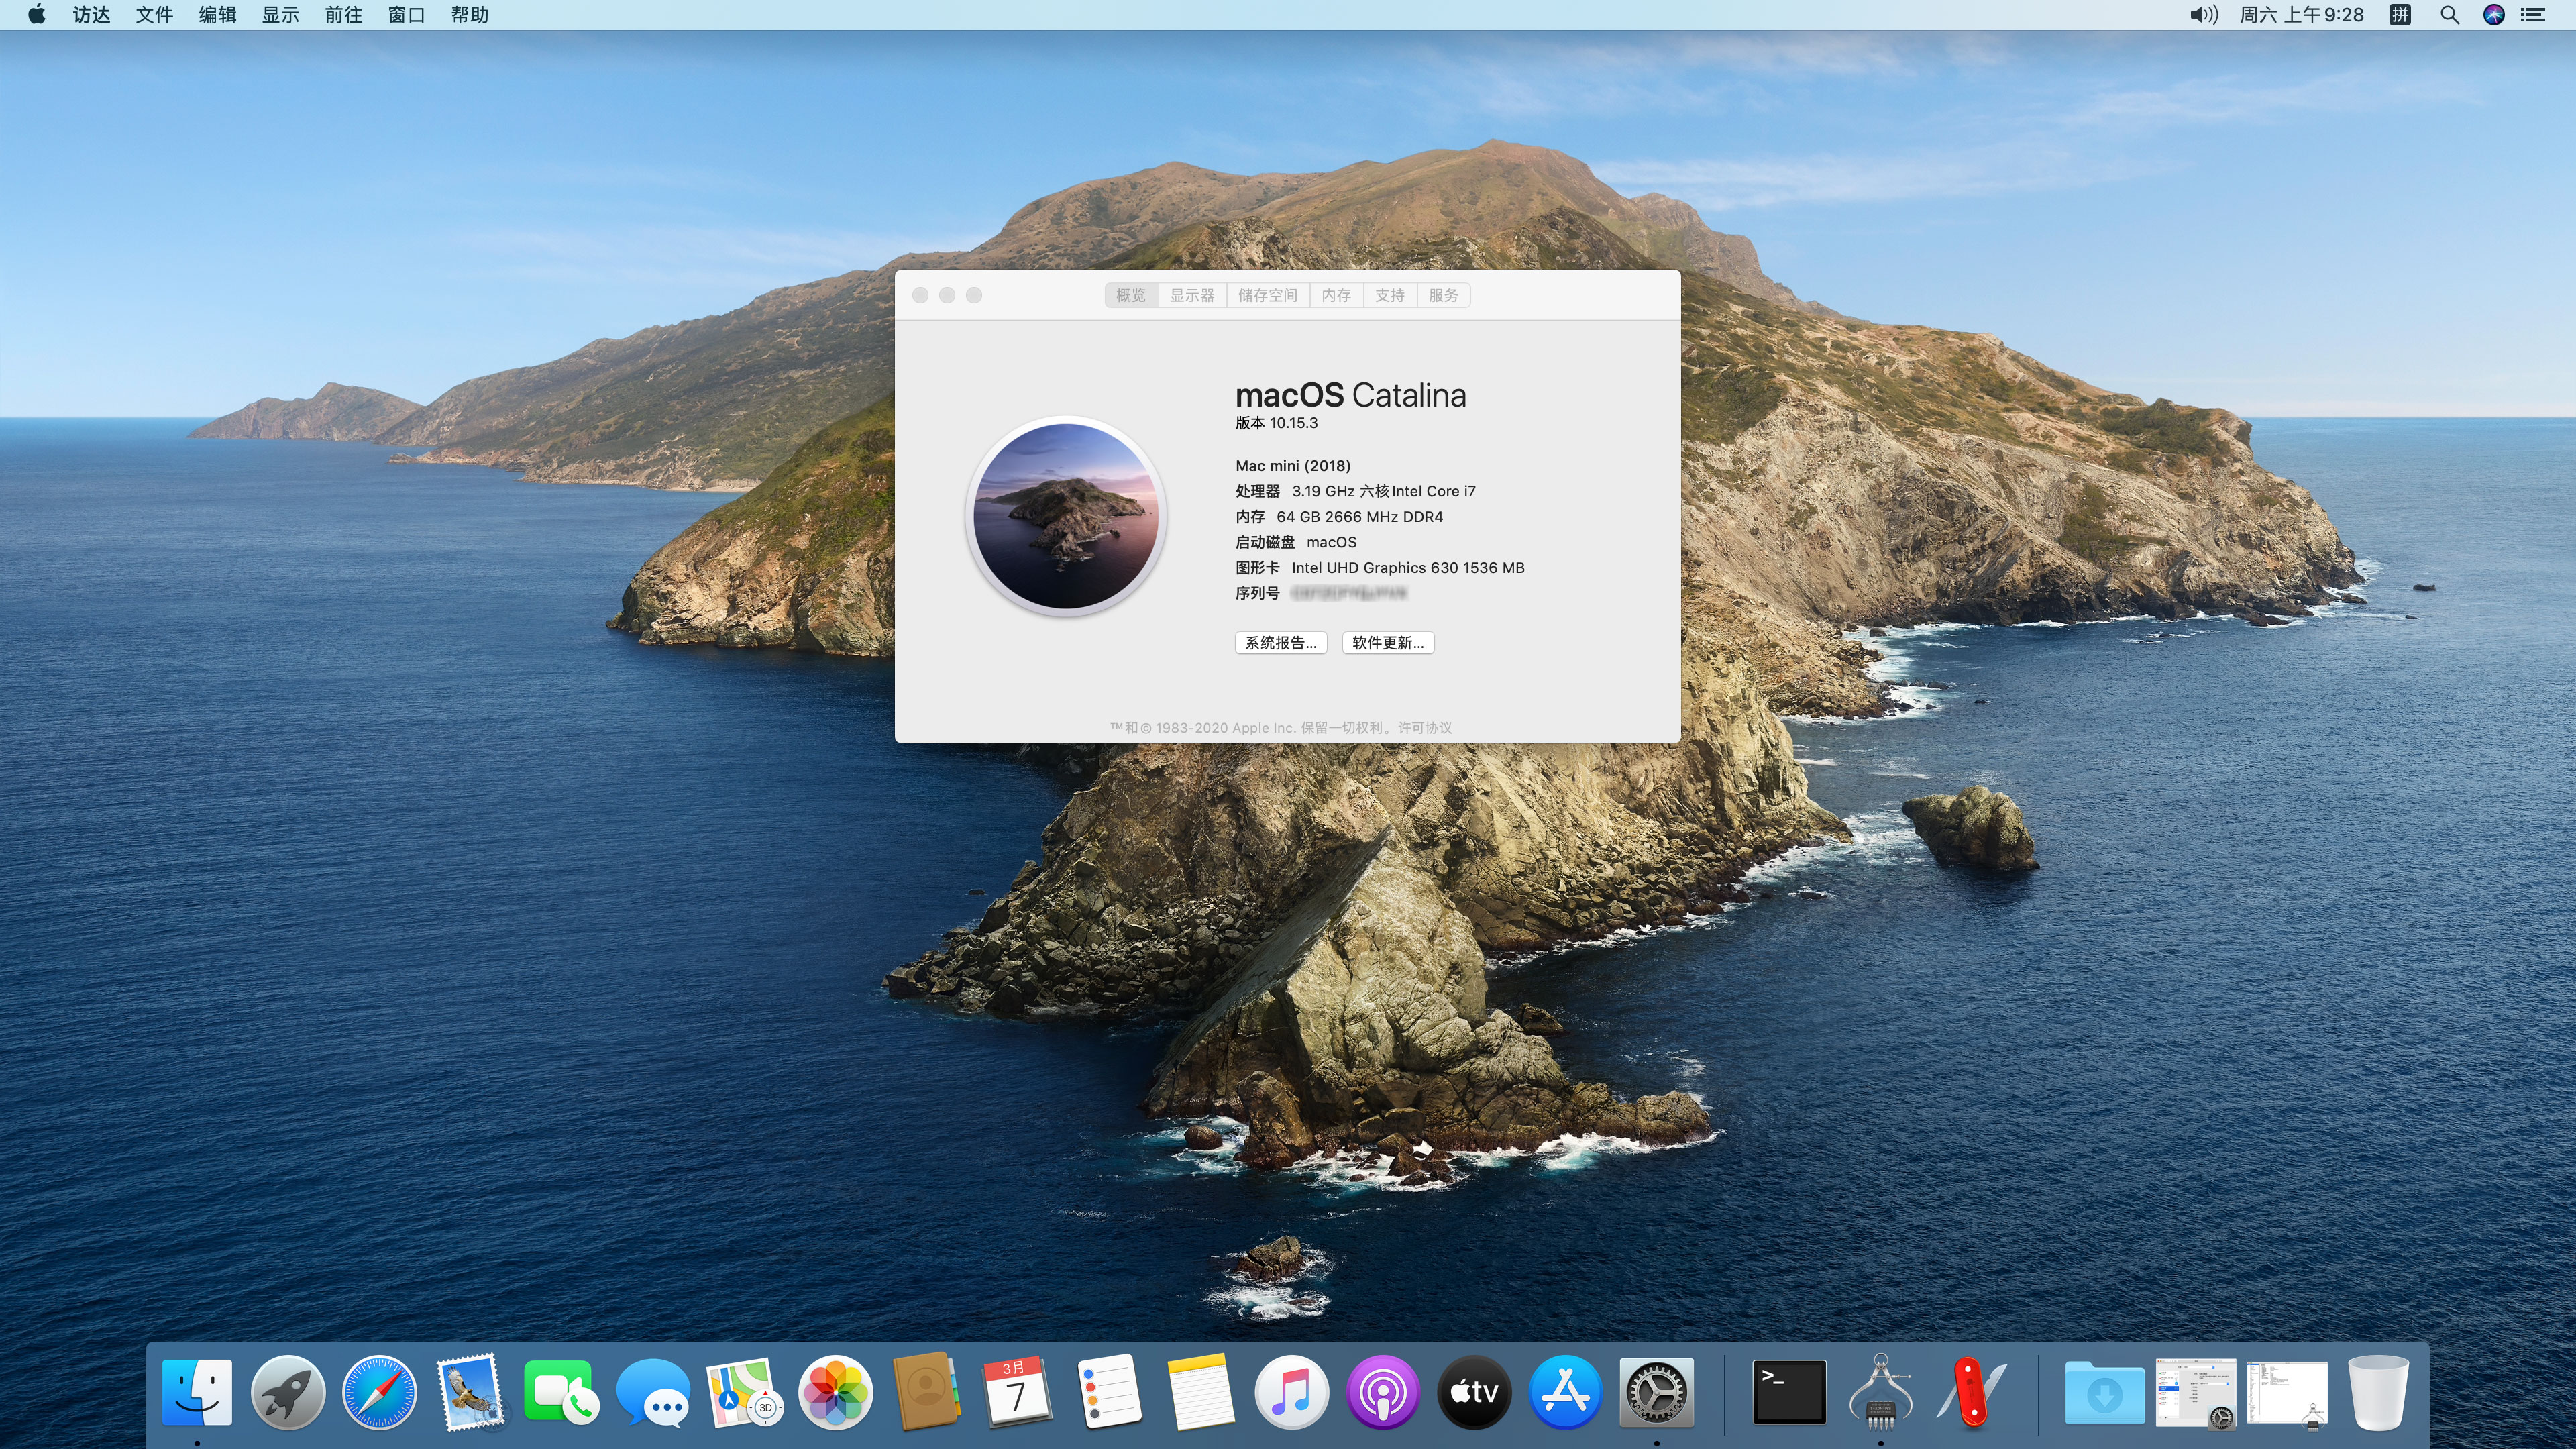Open red Swiss Army knife app
This screenshot has height=1449, width=2576.
click(1971, 1391)
